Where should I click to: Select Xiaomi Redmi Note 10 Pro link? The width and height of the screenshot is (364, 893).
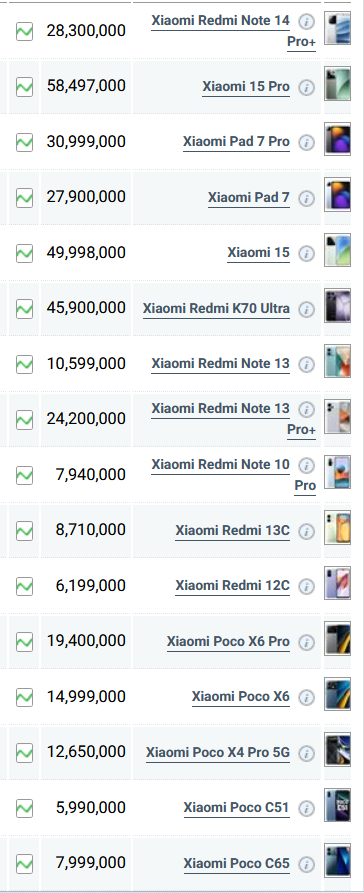(x=234, y=474)
